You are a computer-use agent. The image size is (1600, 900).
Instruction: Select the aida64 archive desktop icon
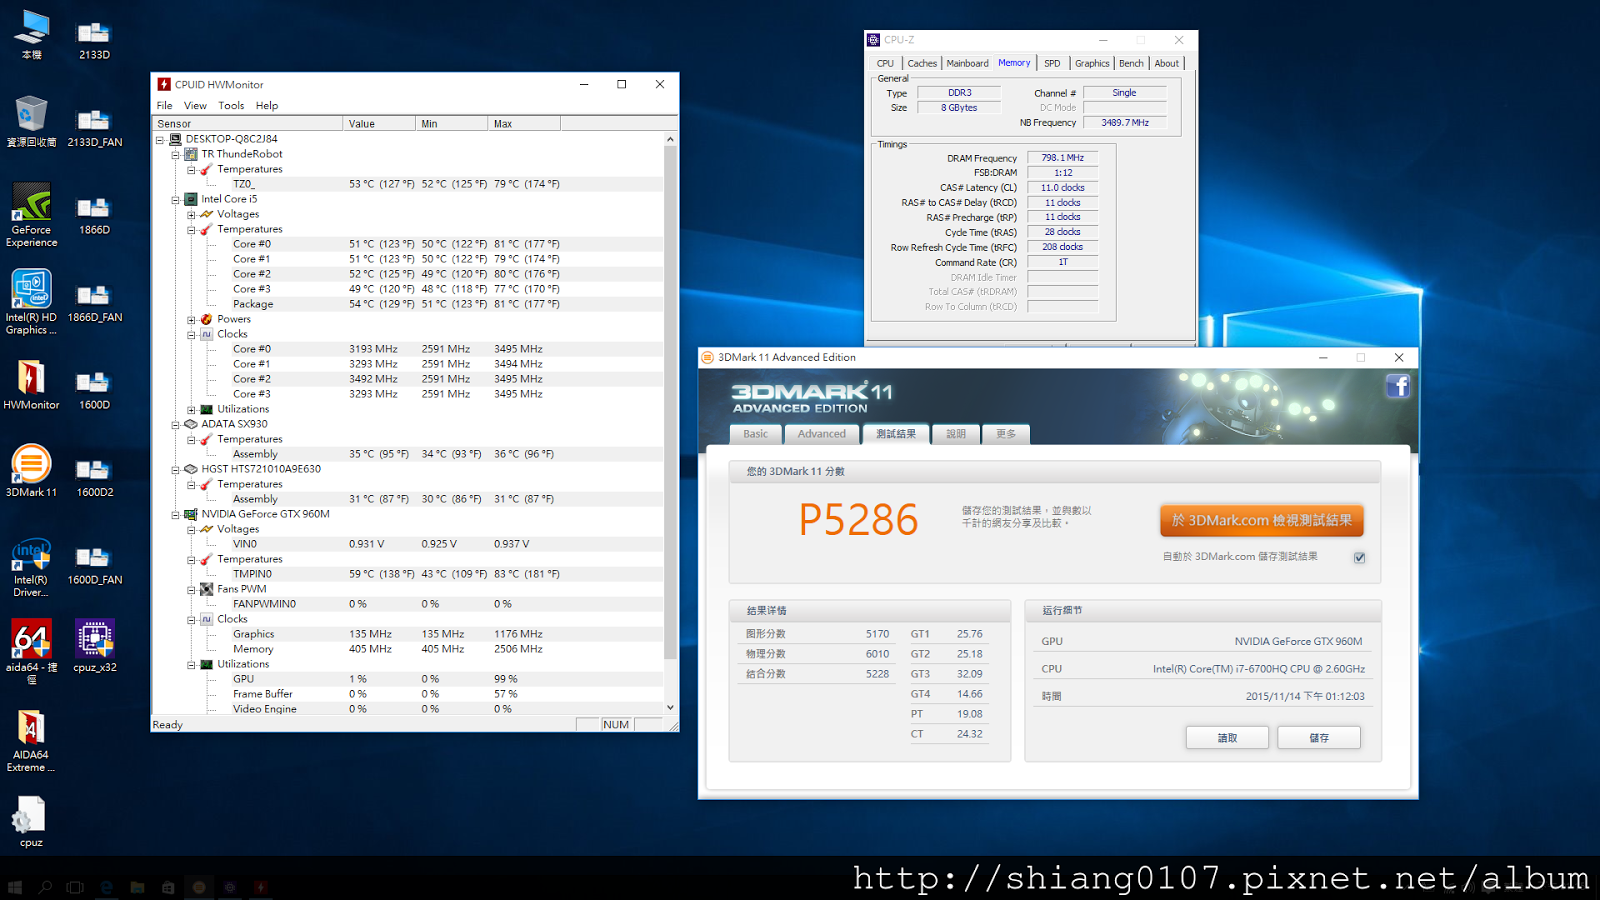(x=31, y=650)
